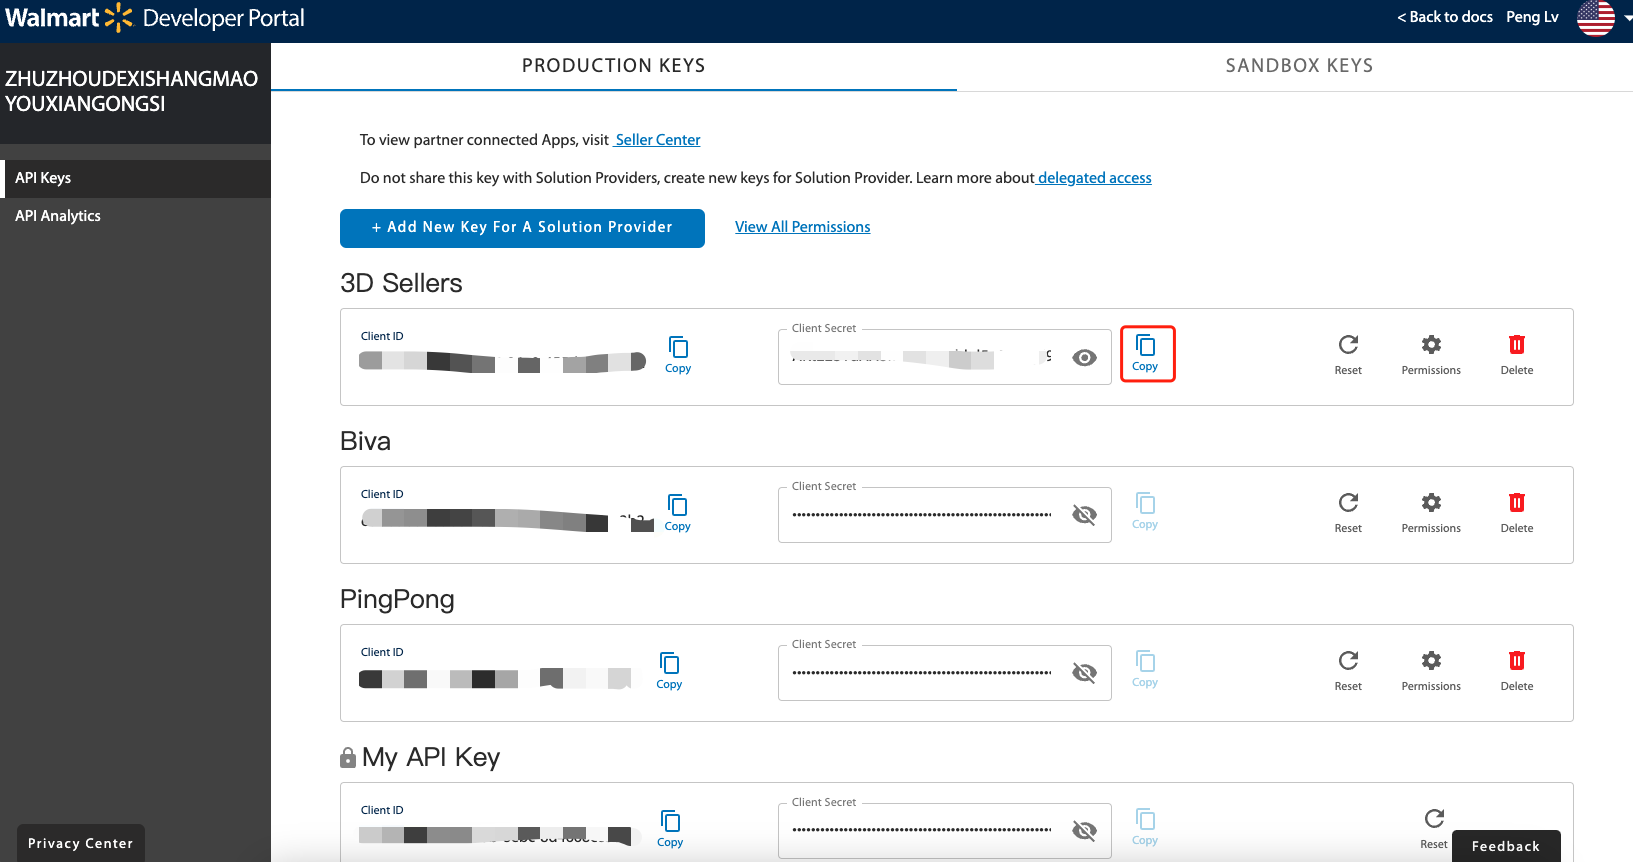
Task: Open the delegated access link
Action: [1095, 178]
